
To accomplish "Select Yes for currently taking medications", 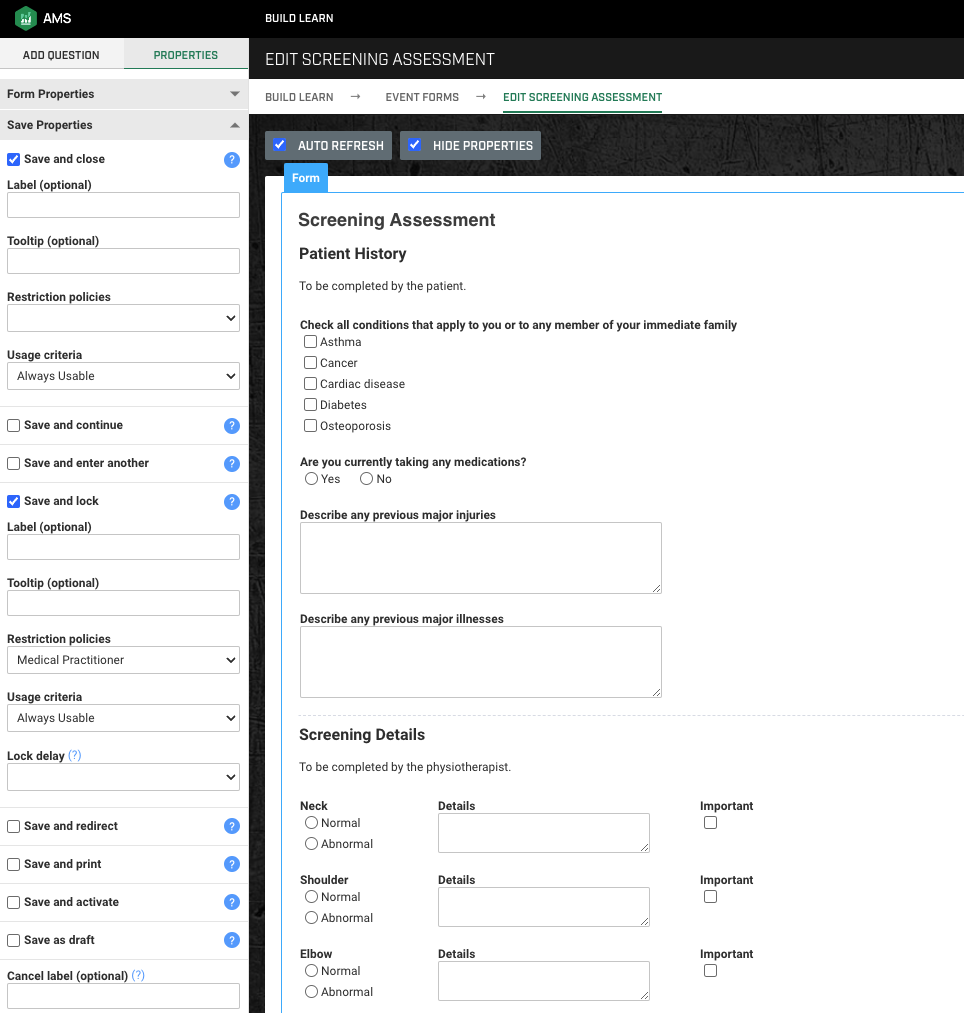I will tap(311, 479).
